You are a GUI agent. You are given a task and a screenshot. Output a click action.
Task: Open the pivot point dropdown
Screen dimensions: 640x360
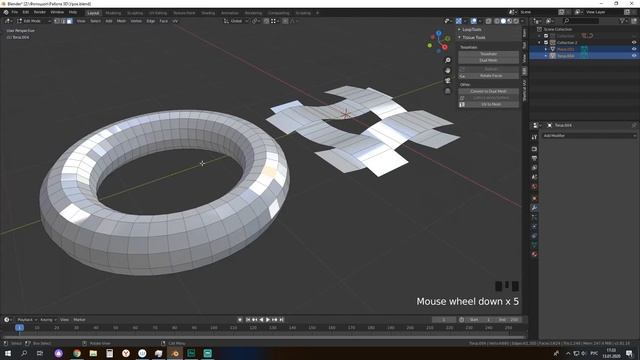(x=256, y=21)
